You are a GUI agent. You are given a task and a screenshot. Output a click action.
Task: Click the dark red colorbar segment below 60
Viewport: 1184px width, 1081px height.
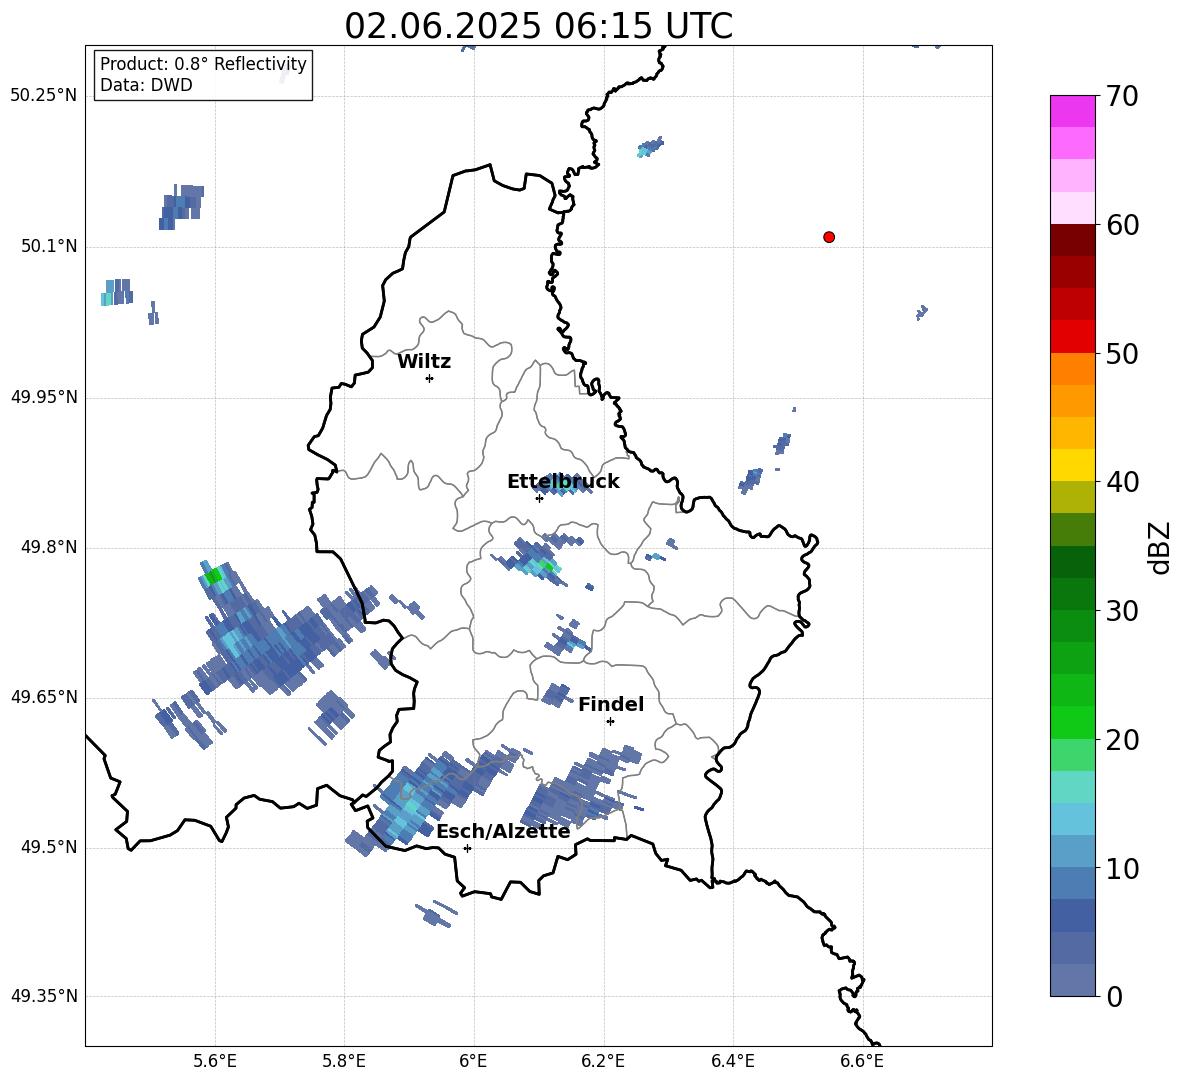1073,240
